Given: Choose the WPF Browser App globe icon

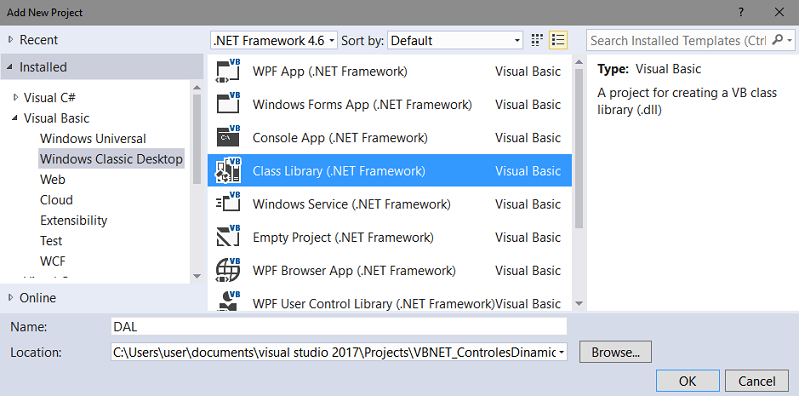Looking at the screenshot, I should pyautogui.click(x=228, y=270).
